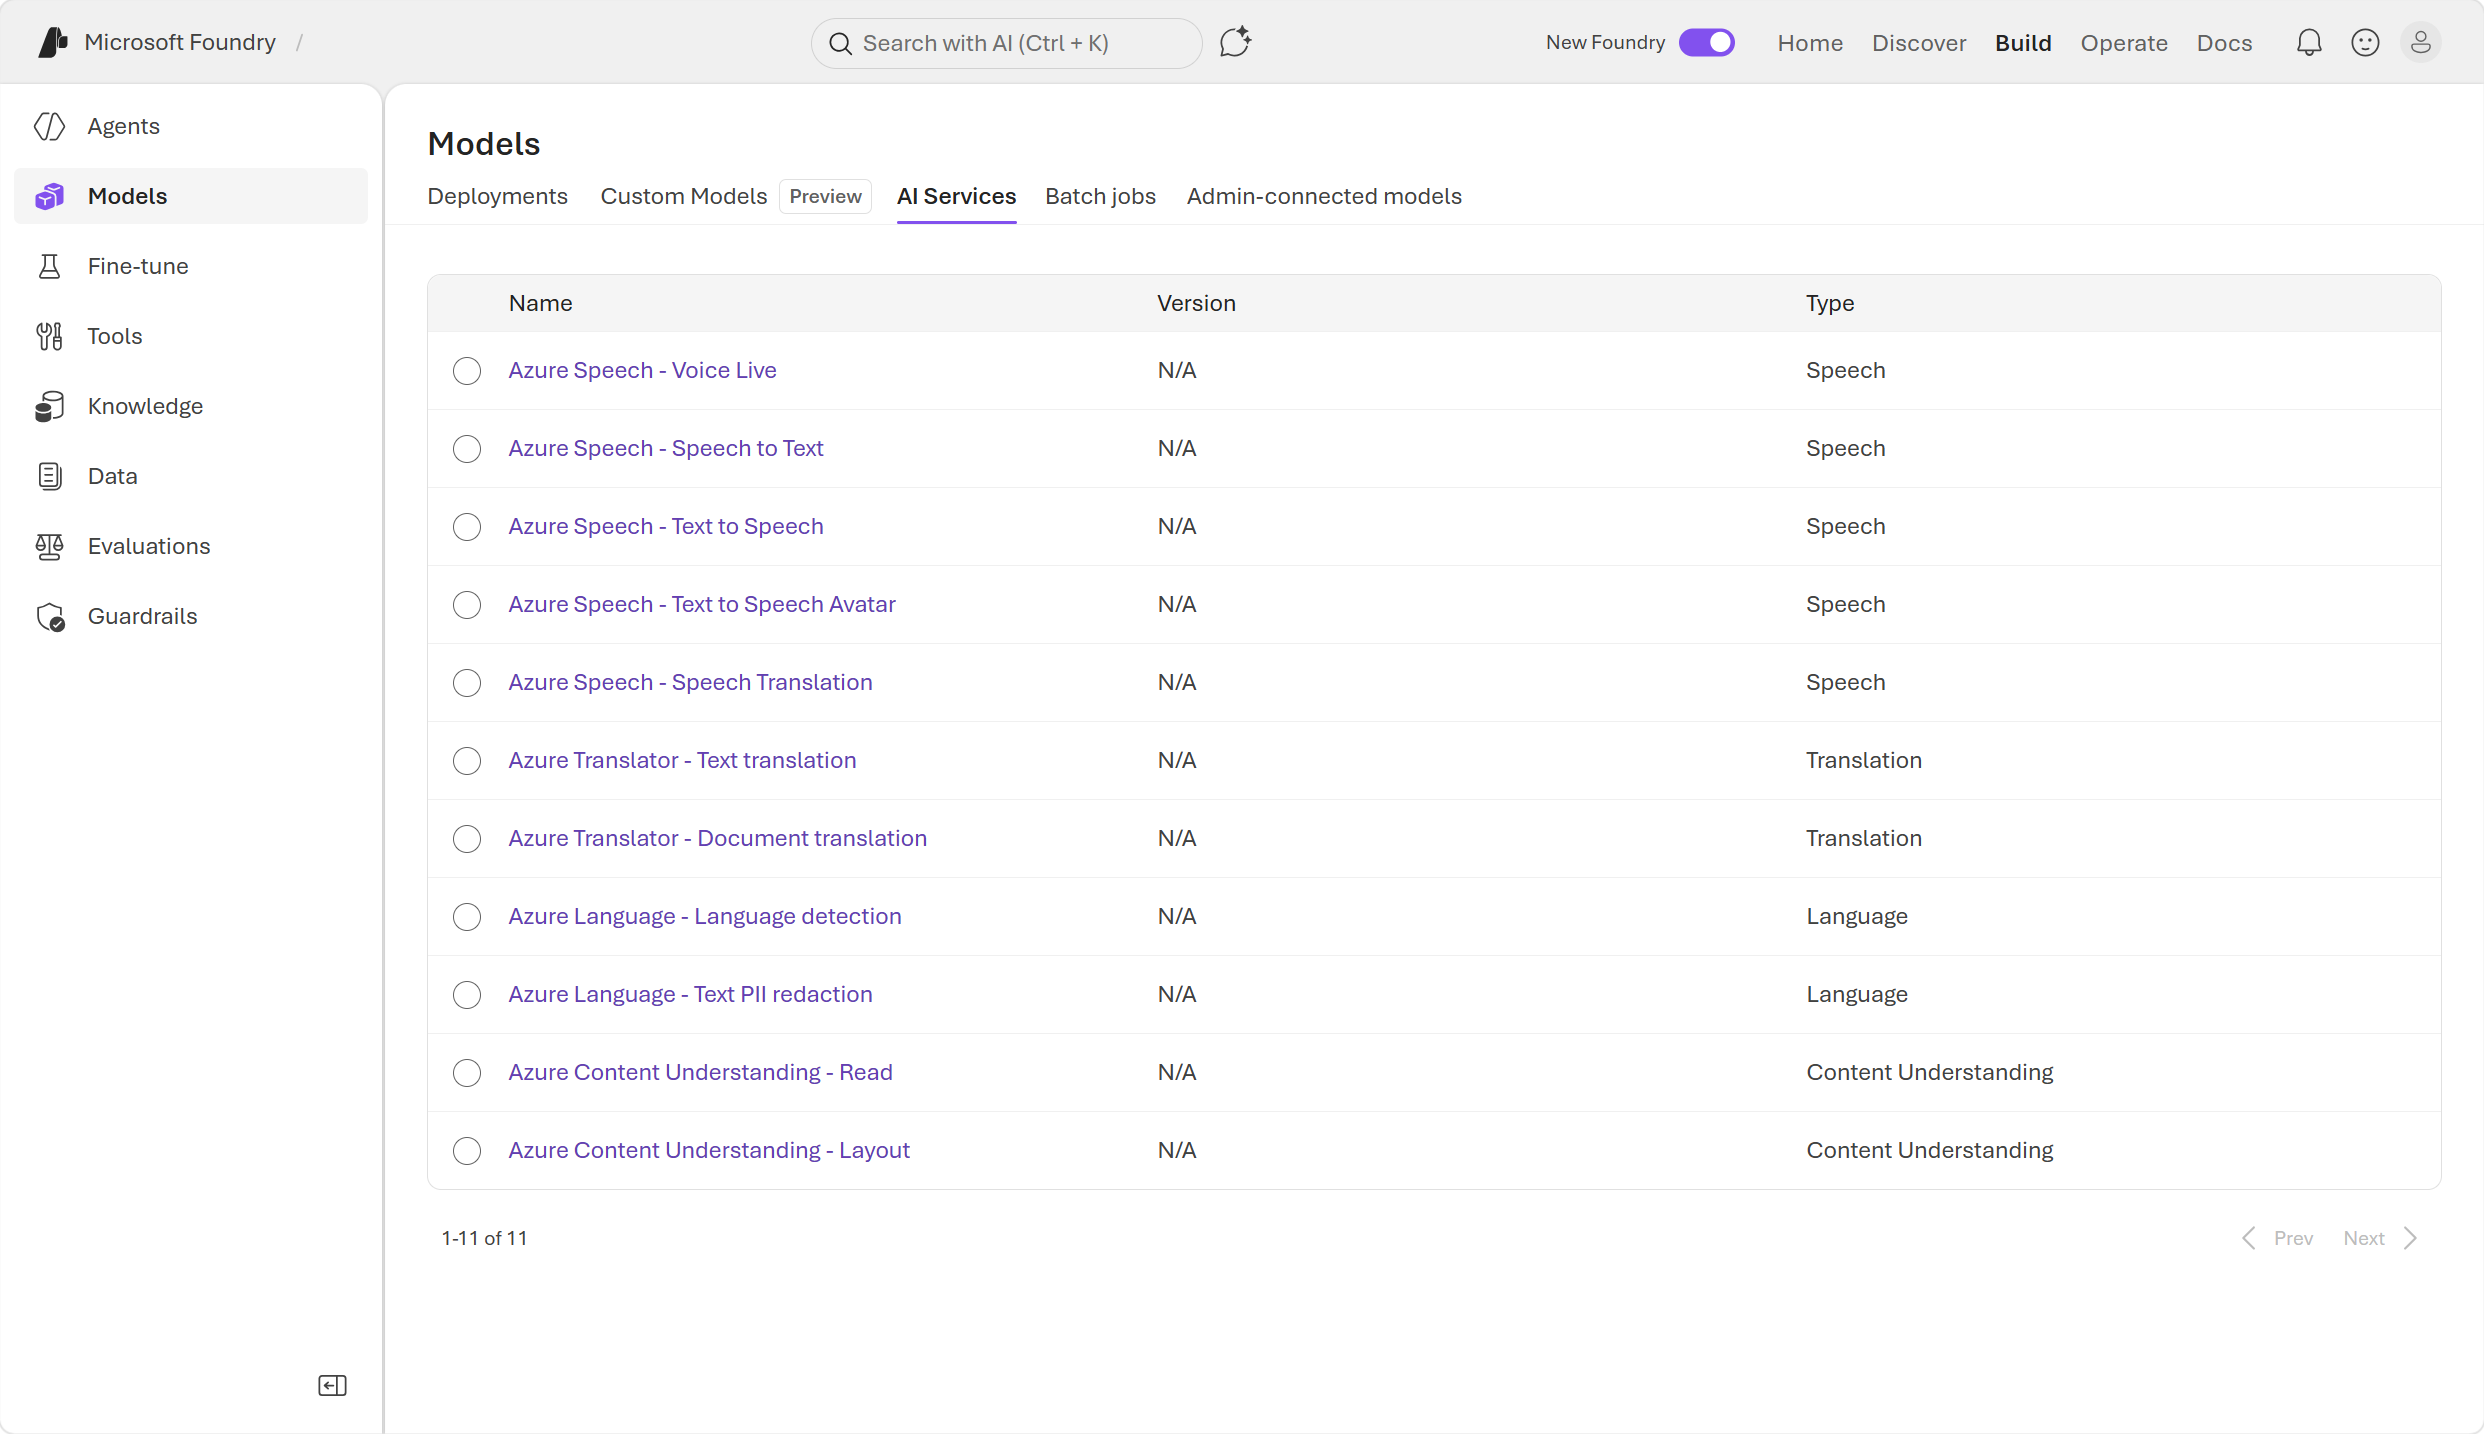This screenshot has height=1434, width=2484.
Task: Click the Knowledge database icon
Action: [50, 406]
